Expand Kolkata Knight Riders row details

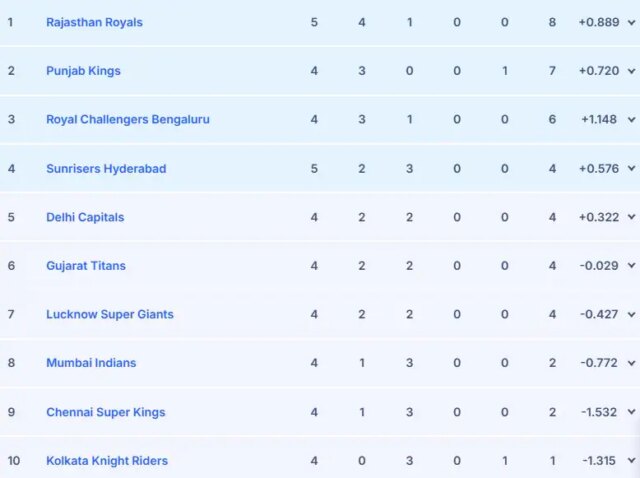[x=631, y=461]
